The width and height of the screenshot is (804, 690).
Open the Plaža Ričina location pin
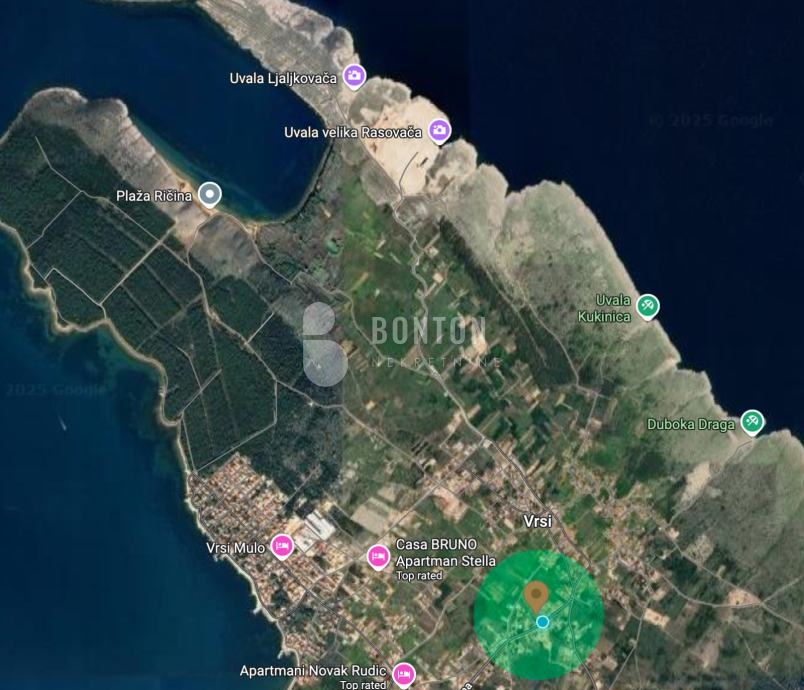[x=210, y=194]
